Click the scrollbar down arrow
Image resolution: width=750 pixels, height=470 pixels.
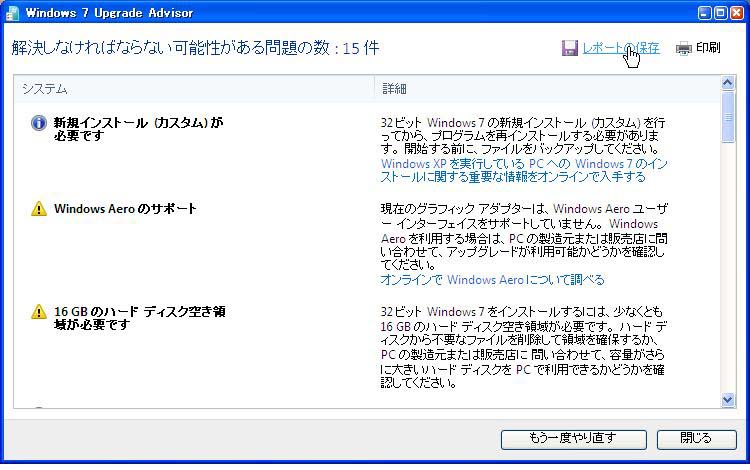tap(728, 400)
